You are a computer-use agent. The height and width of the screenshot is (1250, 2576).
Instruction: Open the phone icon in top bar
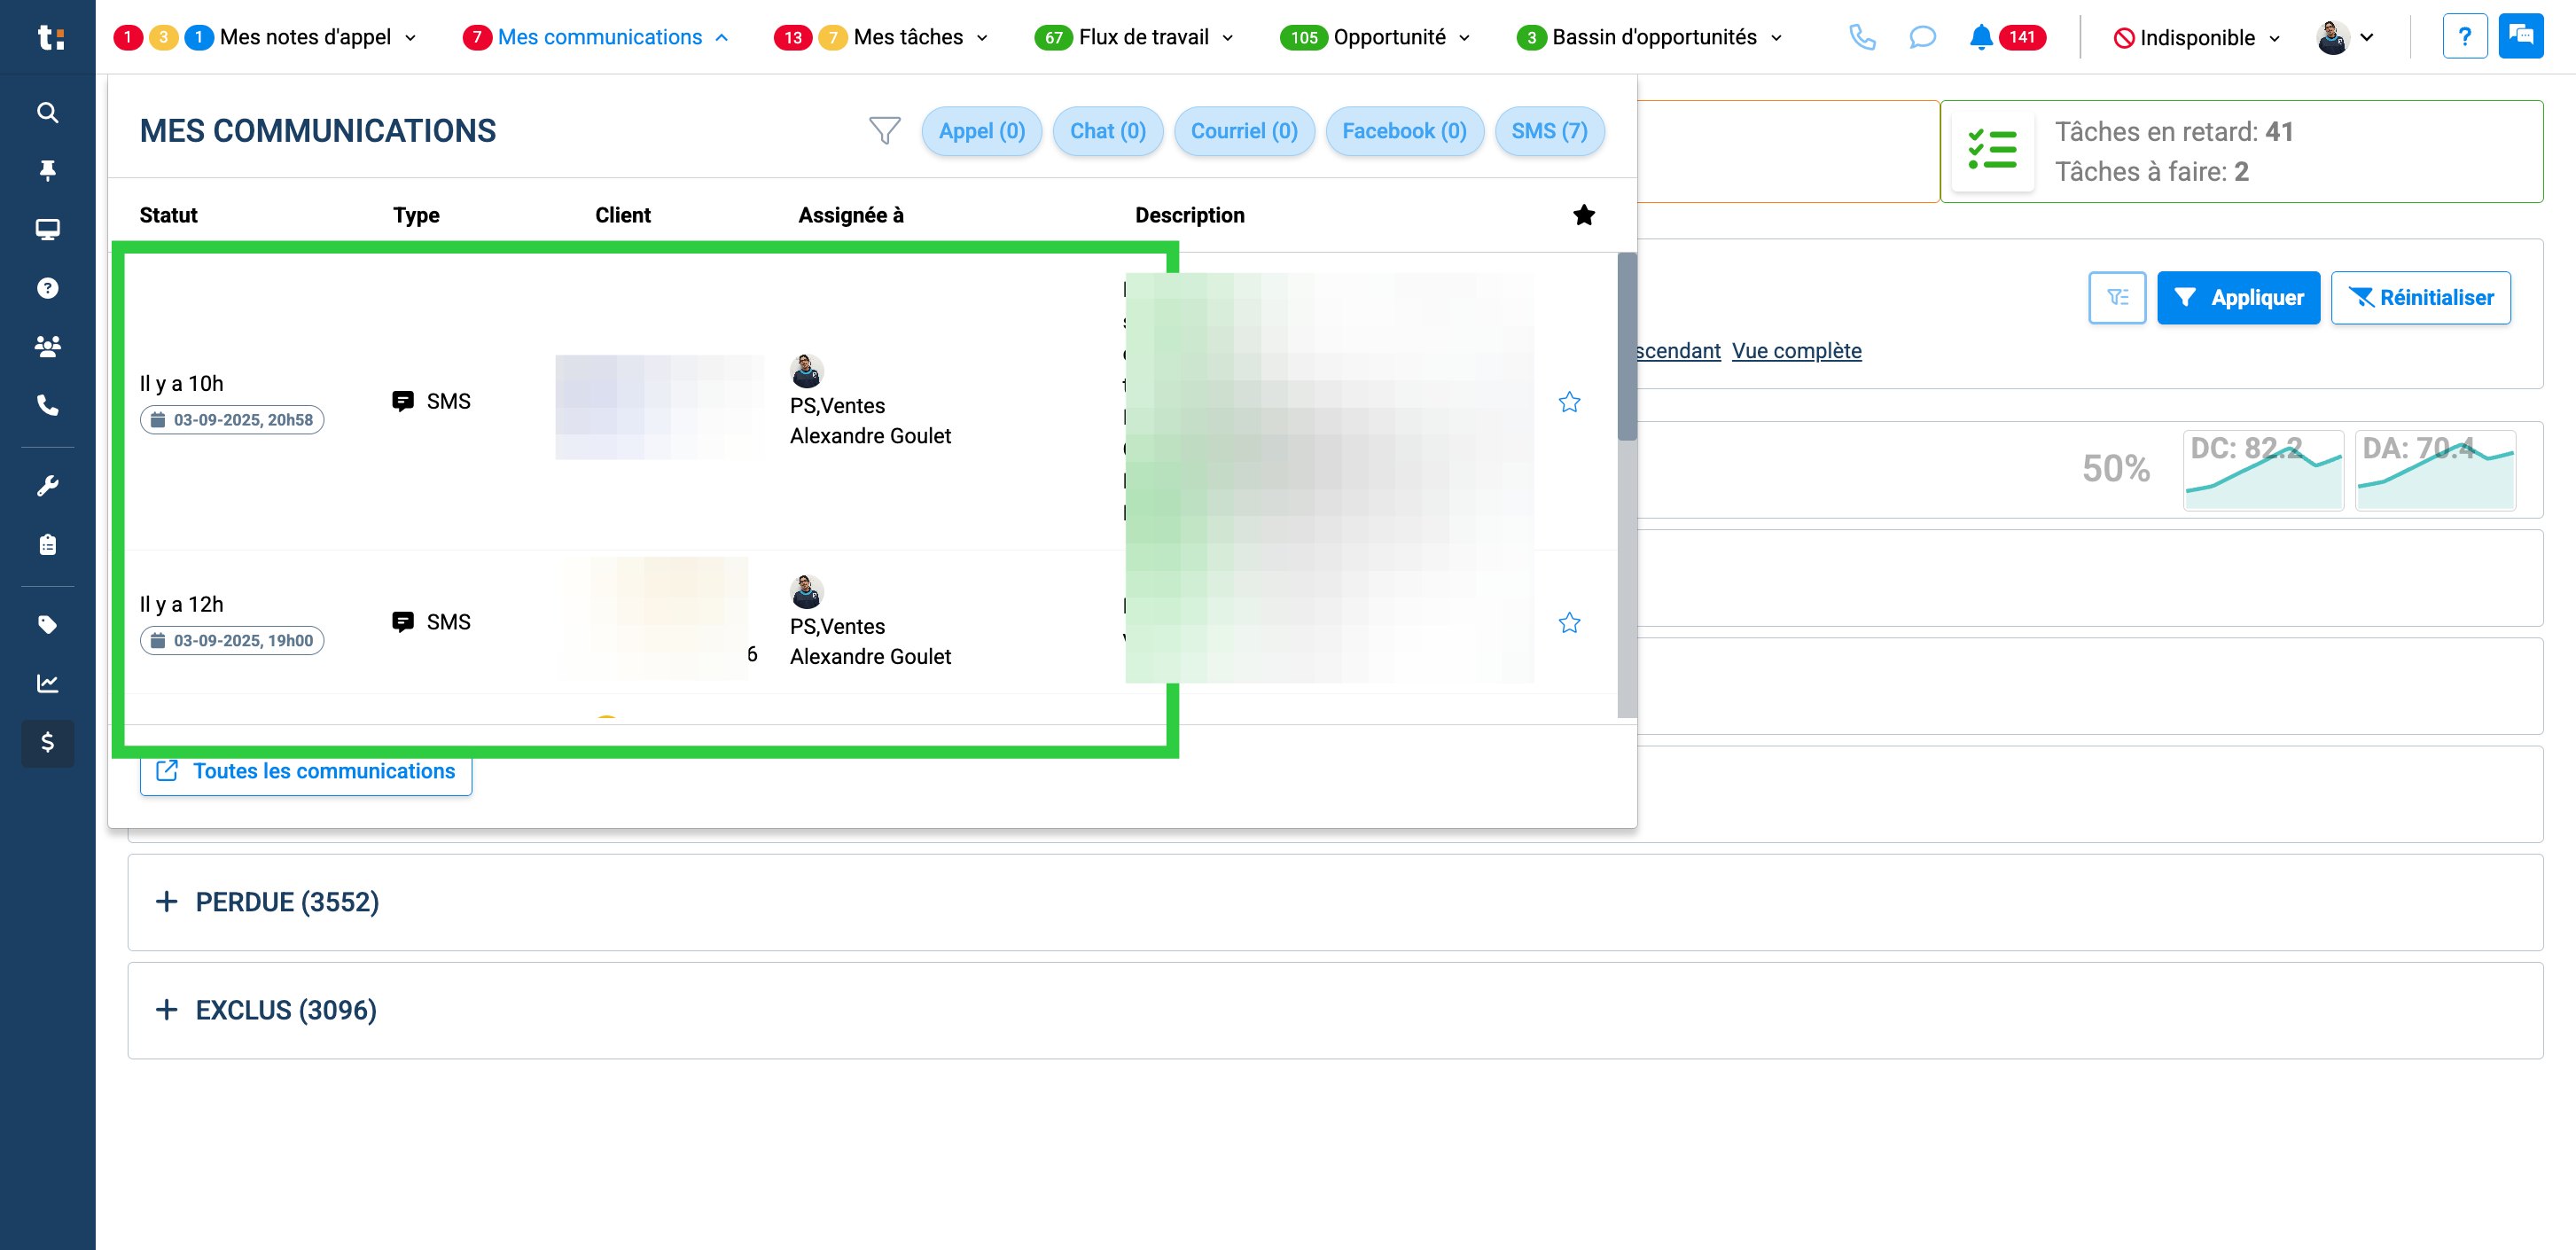click(x=1862, y=37)
